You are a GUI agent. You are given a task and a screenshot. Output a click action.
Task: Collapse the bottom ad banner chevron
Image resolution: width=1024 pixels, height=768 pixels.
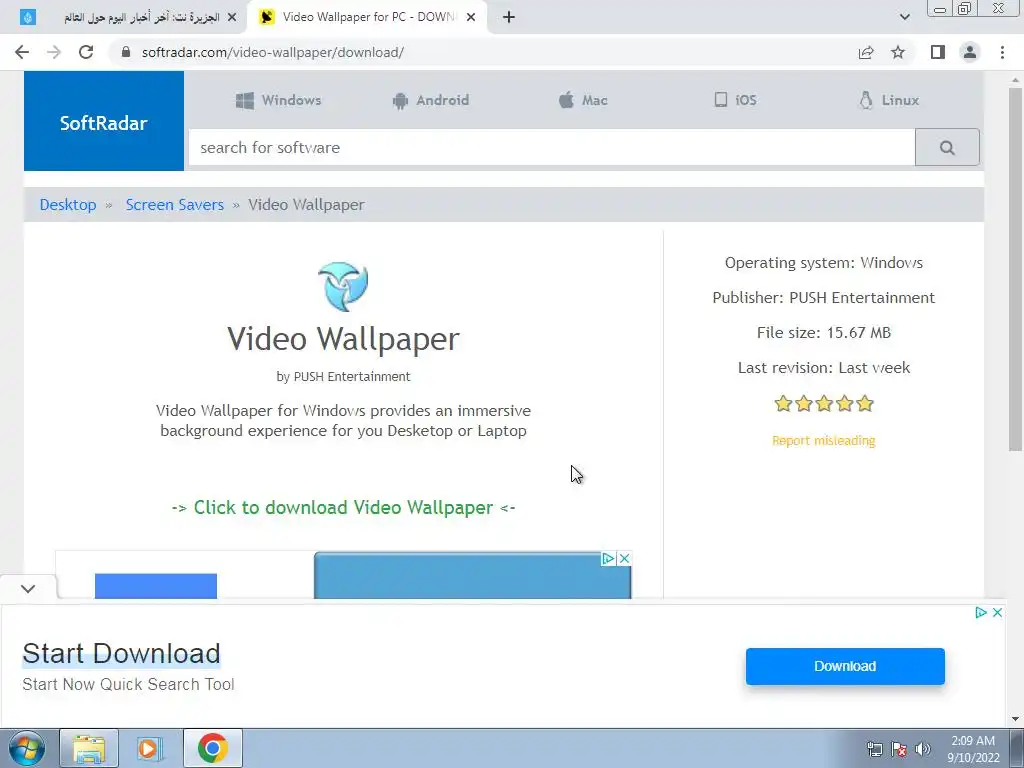tap(28, 588)
